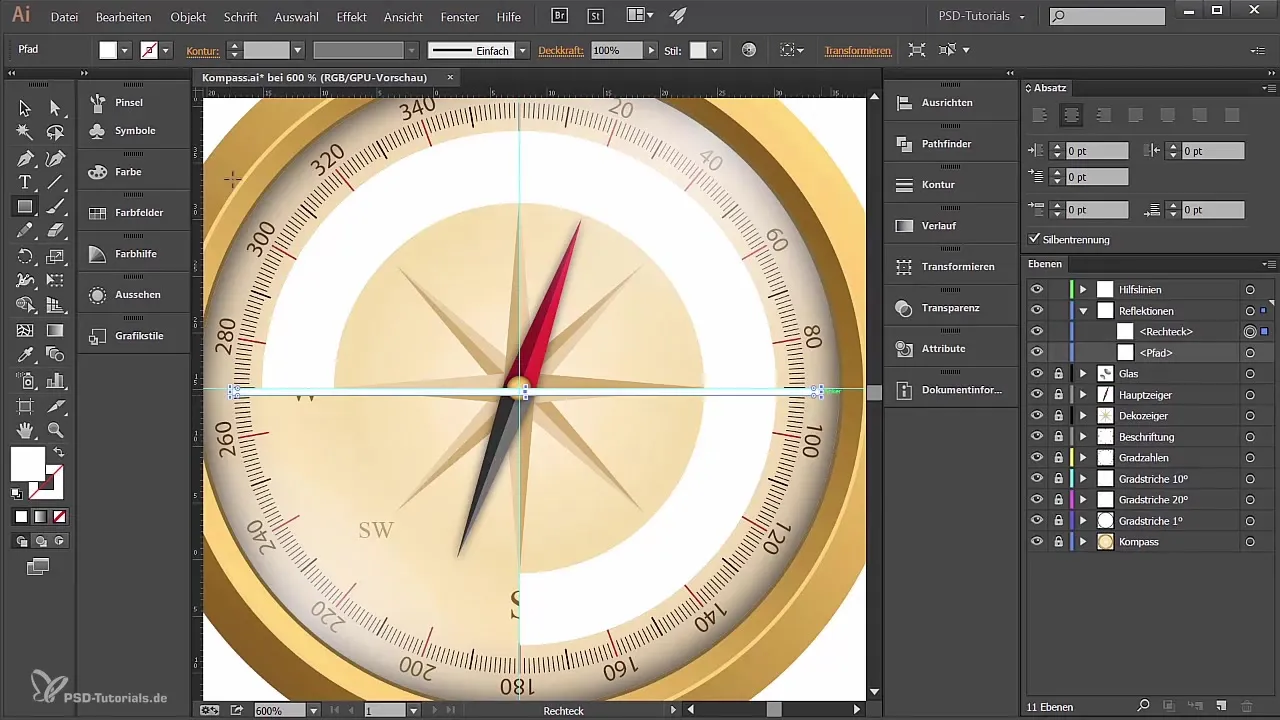Select the Magic Wand tool
1280x720 pixels.
[25, 132]
